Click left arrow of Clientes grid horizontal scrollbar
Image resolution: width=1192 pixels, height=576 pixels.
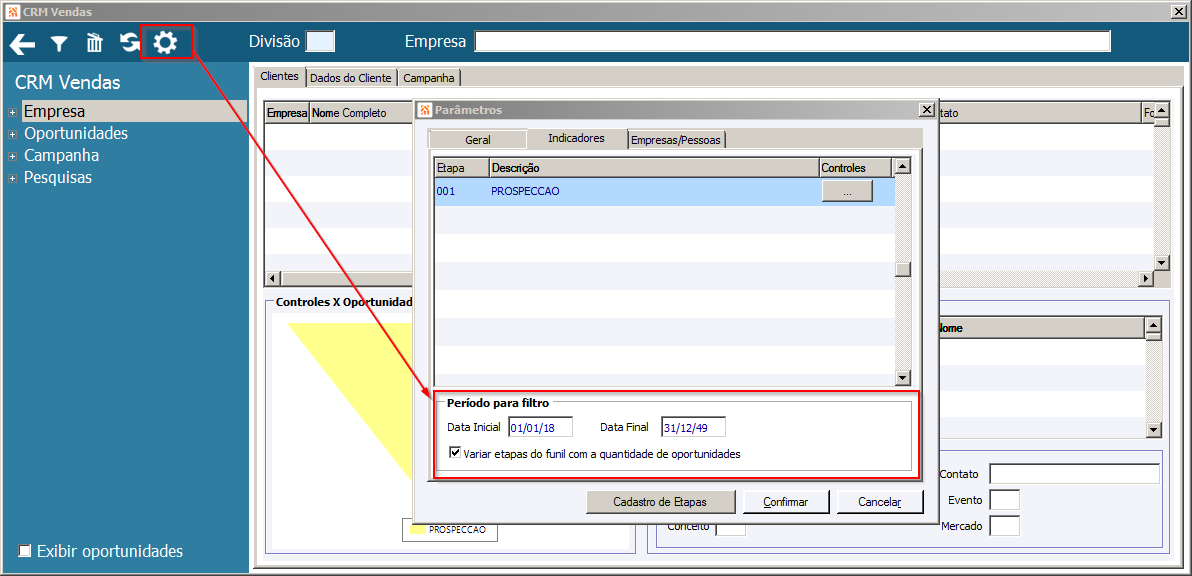(273, 279)
